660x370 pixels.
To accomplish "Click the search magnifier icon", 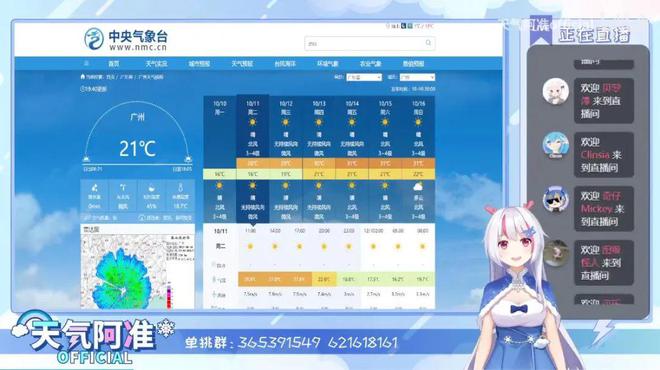I will point(428,43).
